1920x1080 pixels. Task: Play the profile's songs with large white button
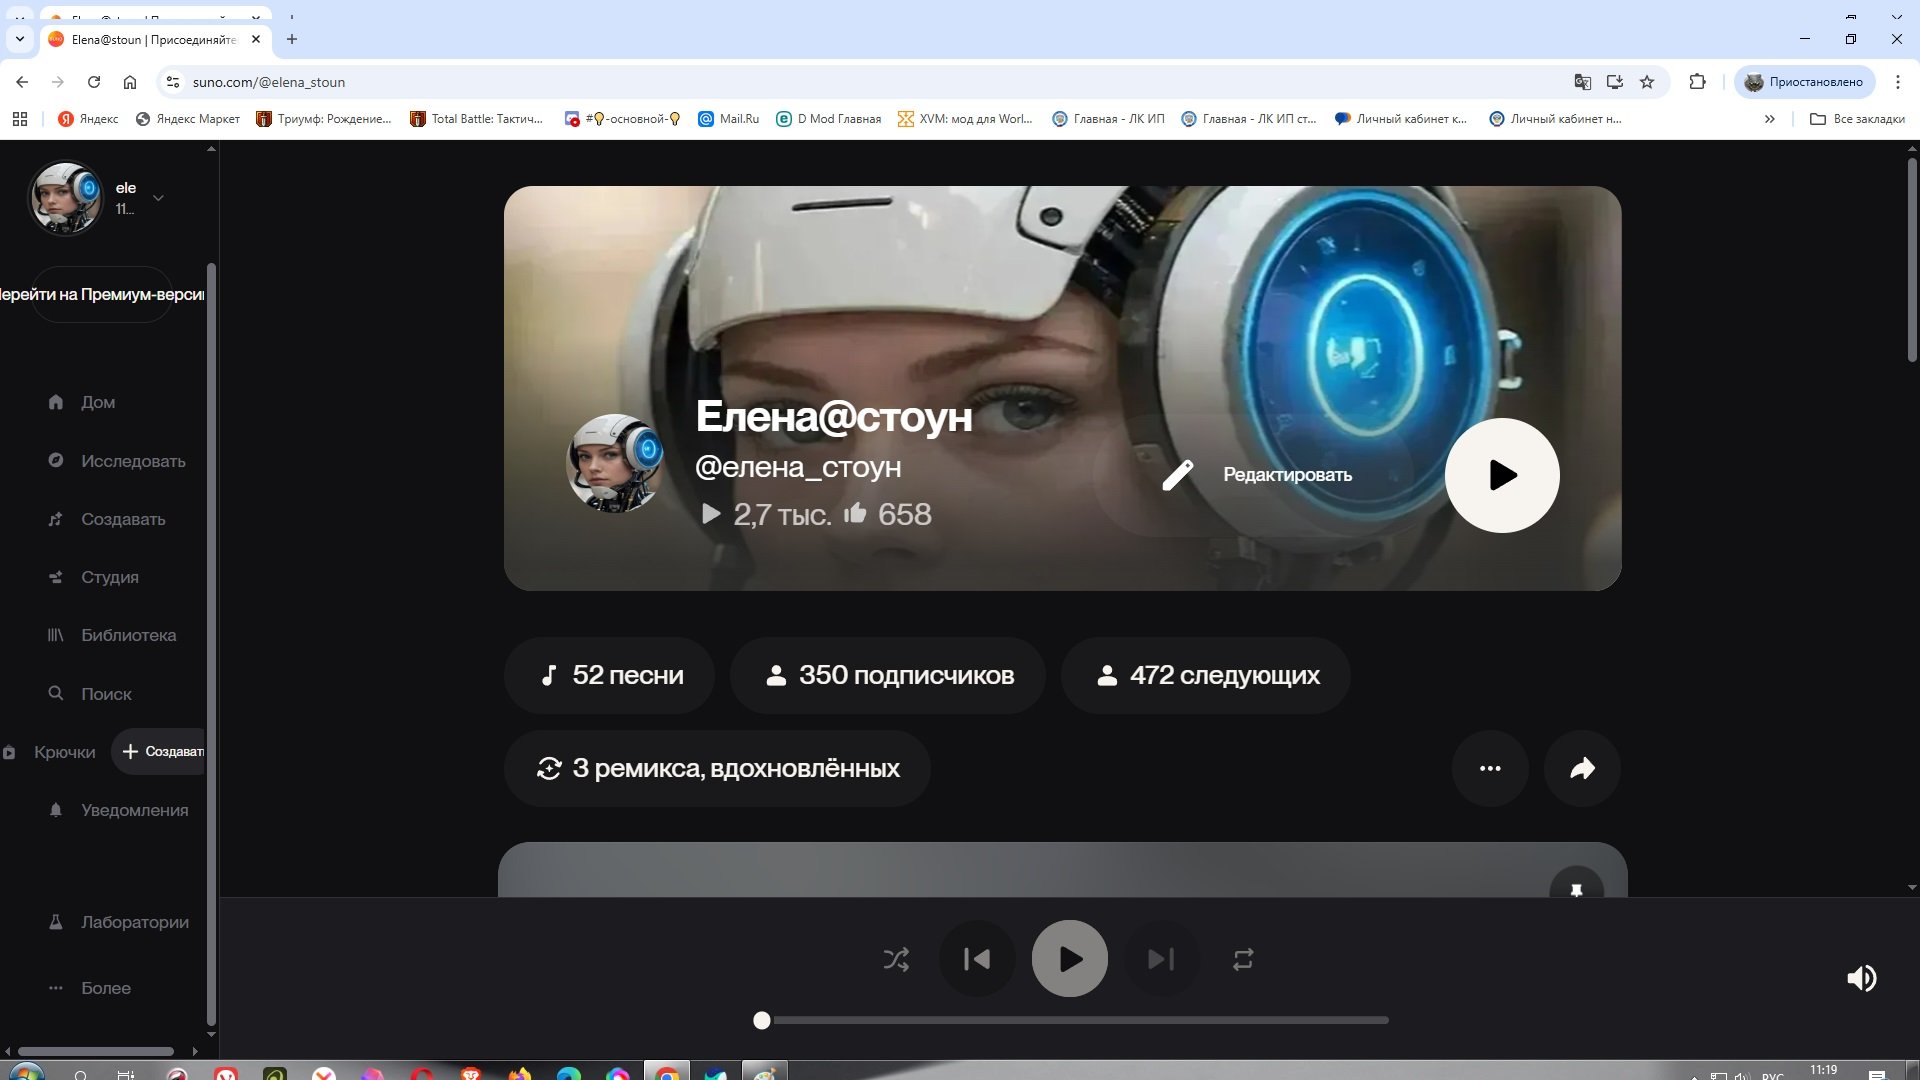point(1501,475)
